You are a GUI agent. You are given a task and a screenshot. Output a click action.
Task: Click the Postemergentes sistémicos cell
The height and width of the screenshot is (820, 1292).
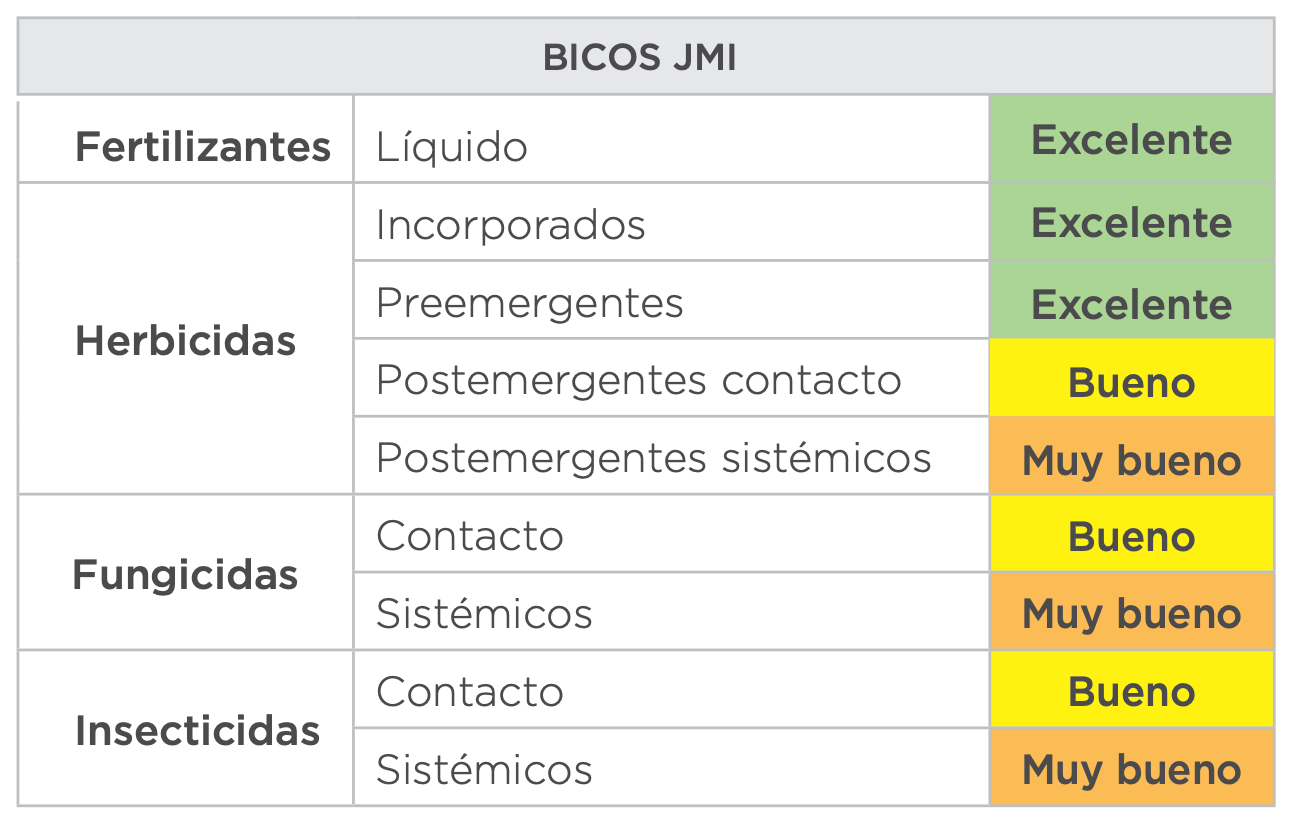click(x=653, y=458)
